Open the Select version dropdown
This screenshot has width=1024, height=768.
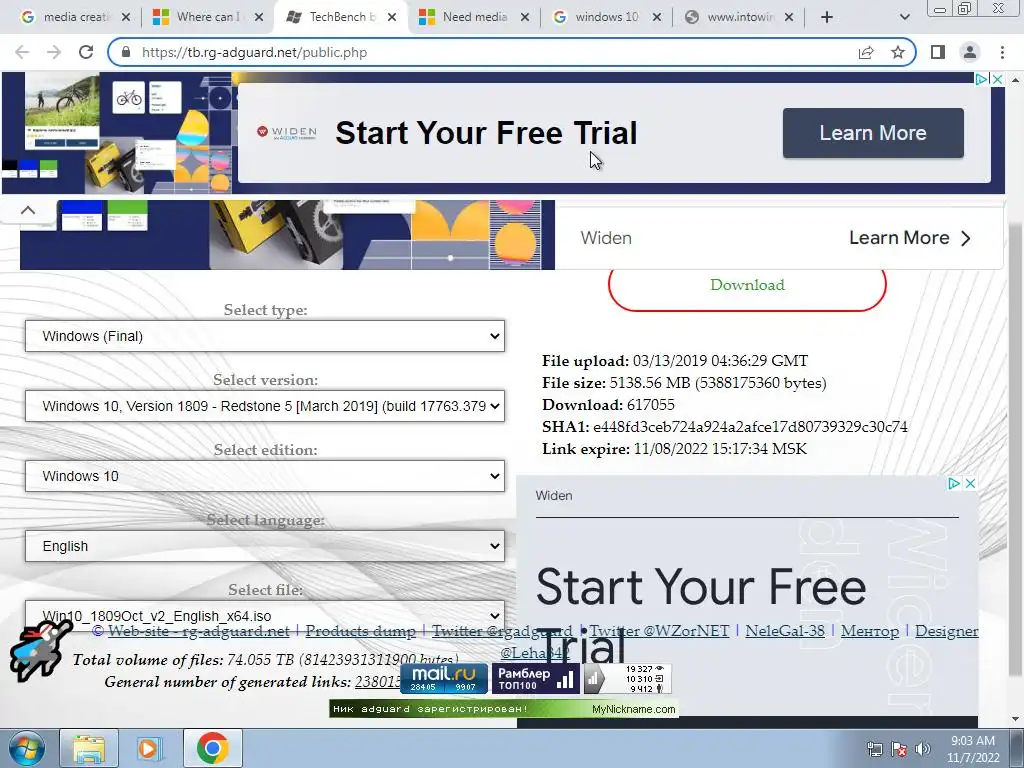(265, 406)
